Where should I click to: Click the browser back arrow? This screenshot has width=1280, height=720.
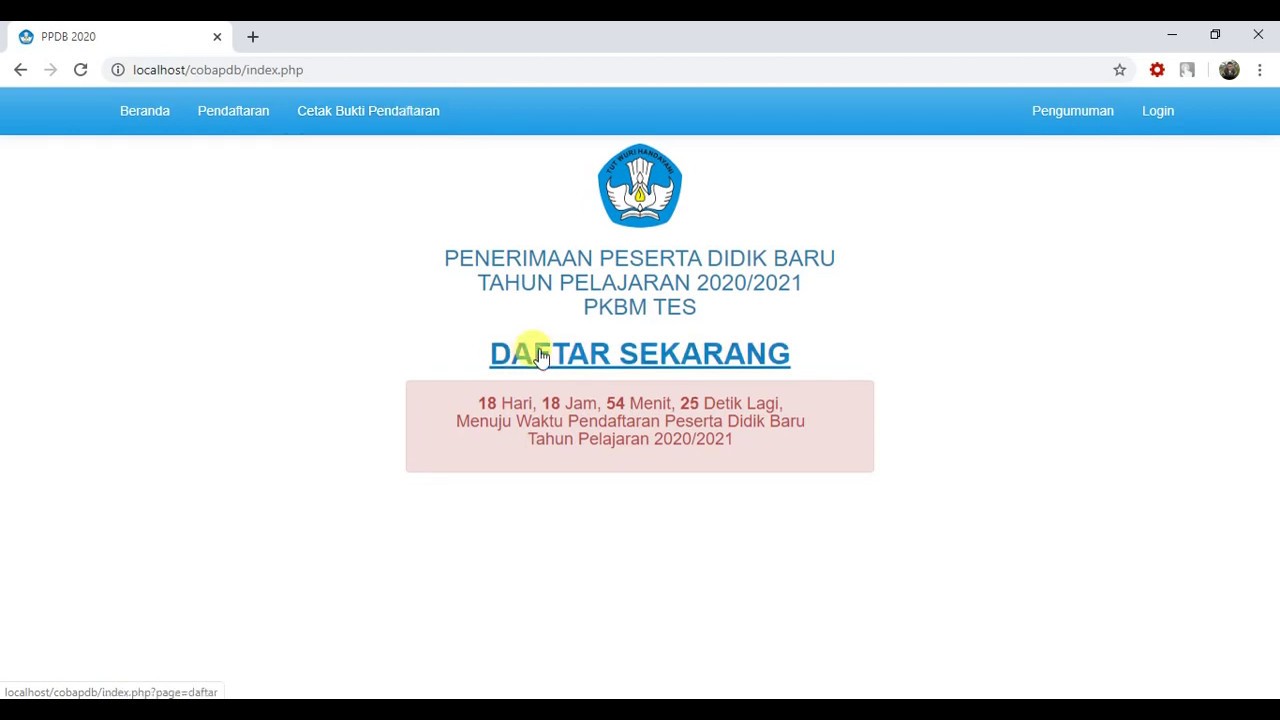coord(20,70)
